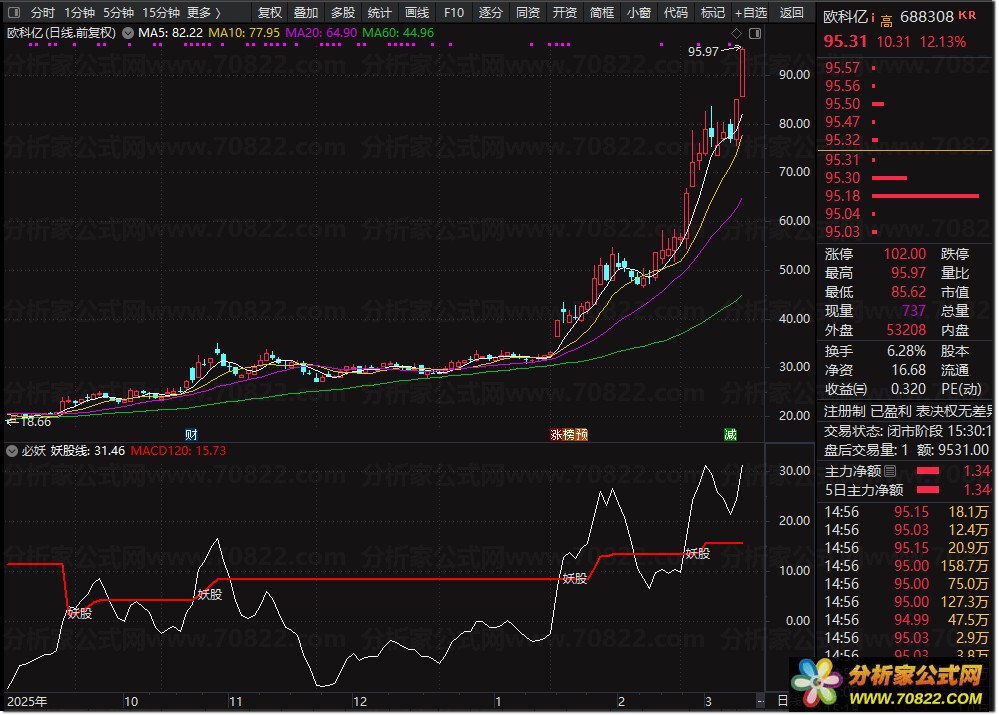999x715 pixels.
Task: Click the 返回 back button
Action: coord(791,13)
